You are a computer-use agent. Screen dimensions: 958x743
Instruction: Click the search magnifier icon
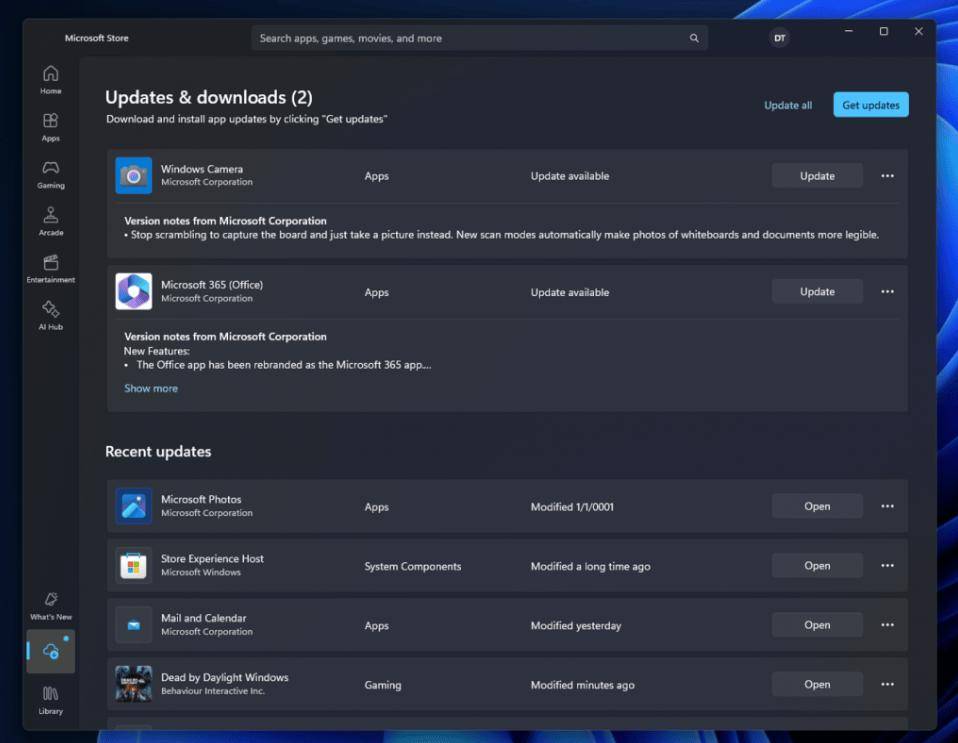[694, 38]
